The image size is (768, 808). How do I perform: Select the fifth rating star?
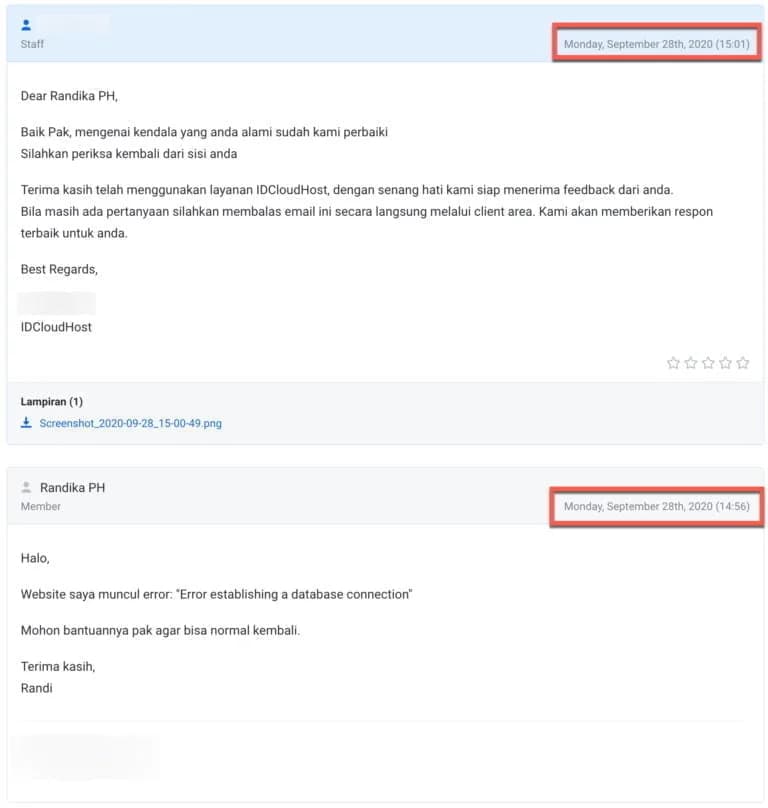742,363
